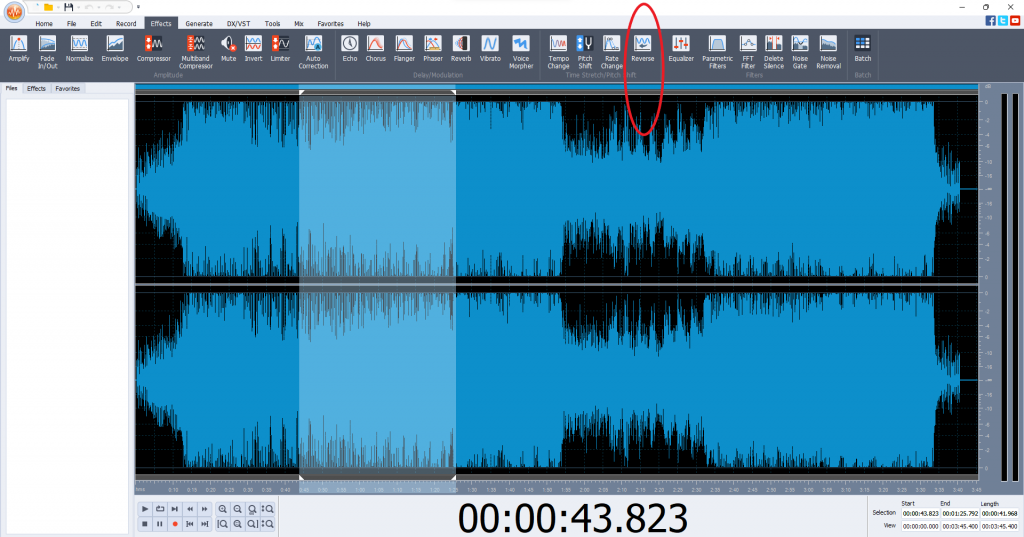Zoom in horizontally on the waveform

[x=223, y=509]
